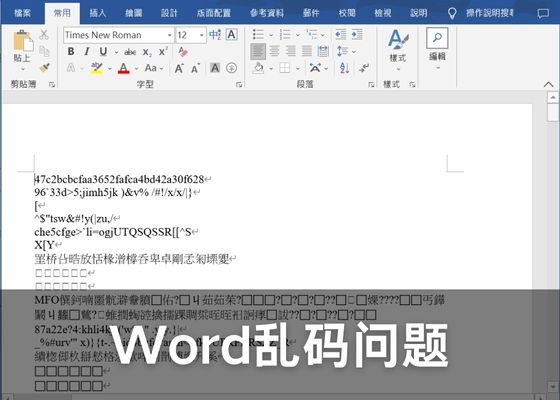Screen dimensions: 560x400
Task: Toggle show paragraph marks
Action: (364, 68)
